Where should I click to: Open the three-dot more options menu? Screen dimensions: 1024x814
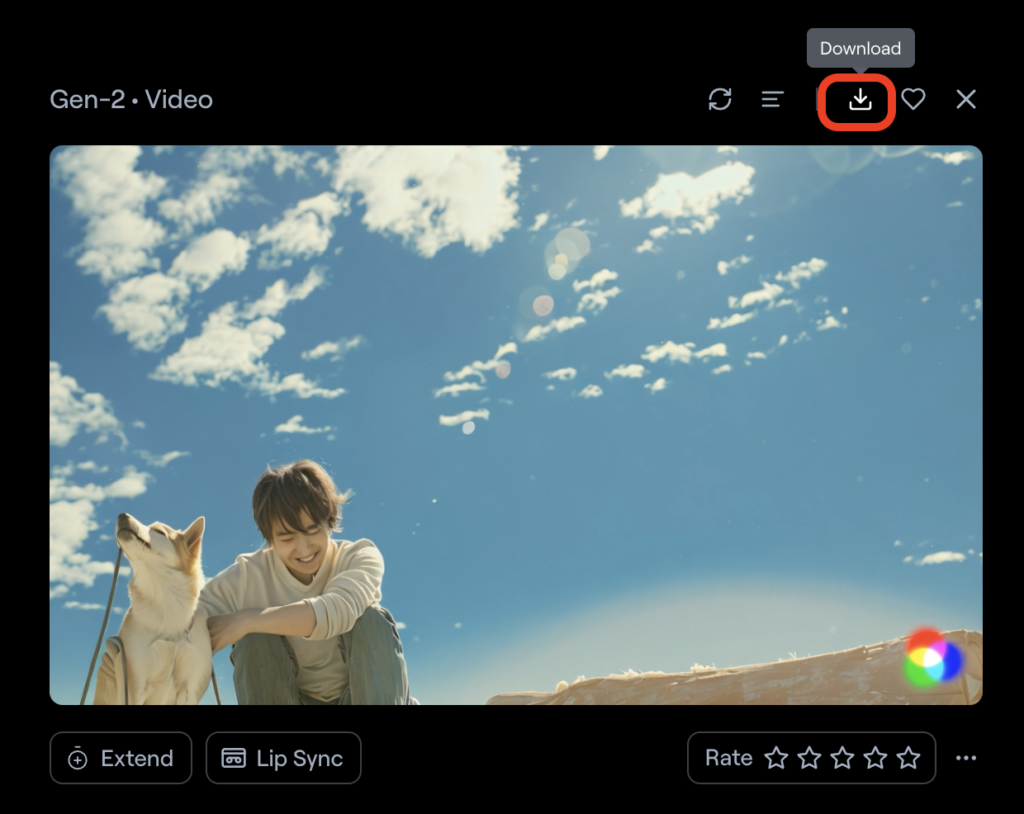click(x=965, y=758)
